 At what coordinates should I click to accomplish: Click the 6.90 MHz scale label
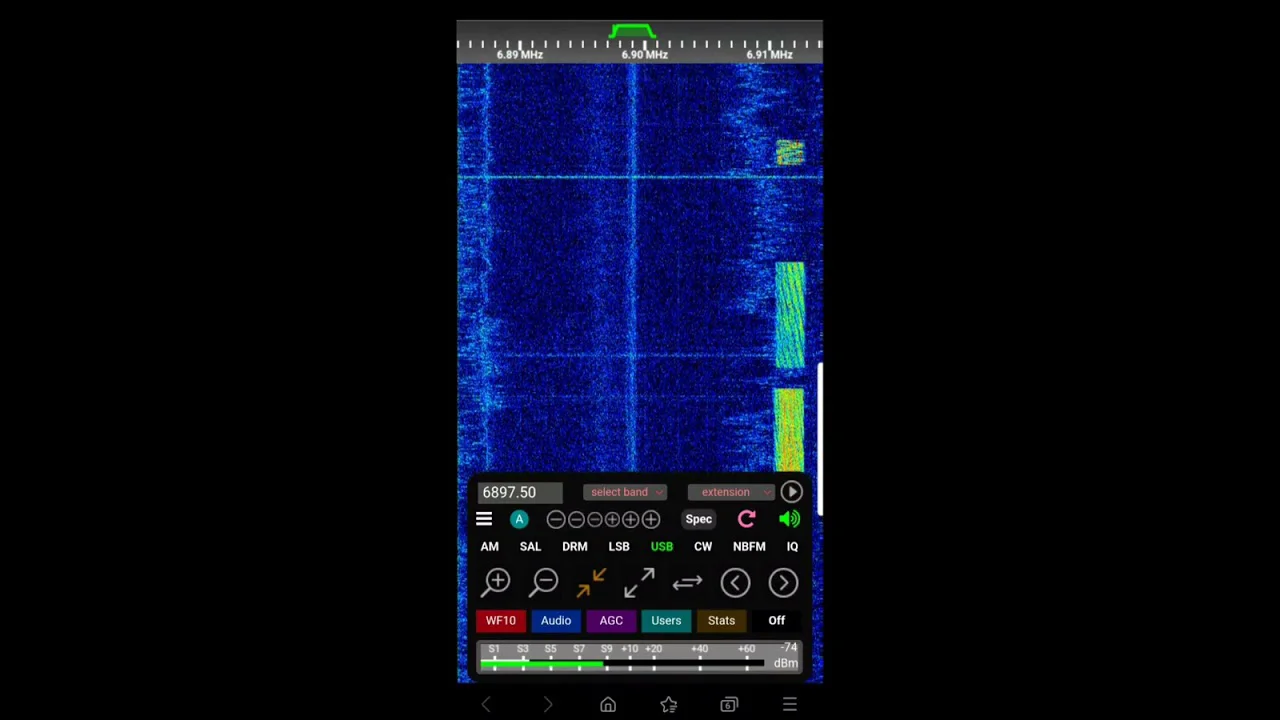(645, 55)
